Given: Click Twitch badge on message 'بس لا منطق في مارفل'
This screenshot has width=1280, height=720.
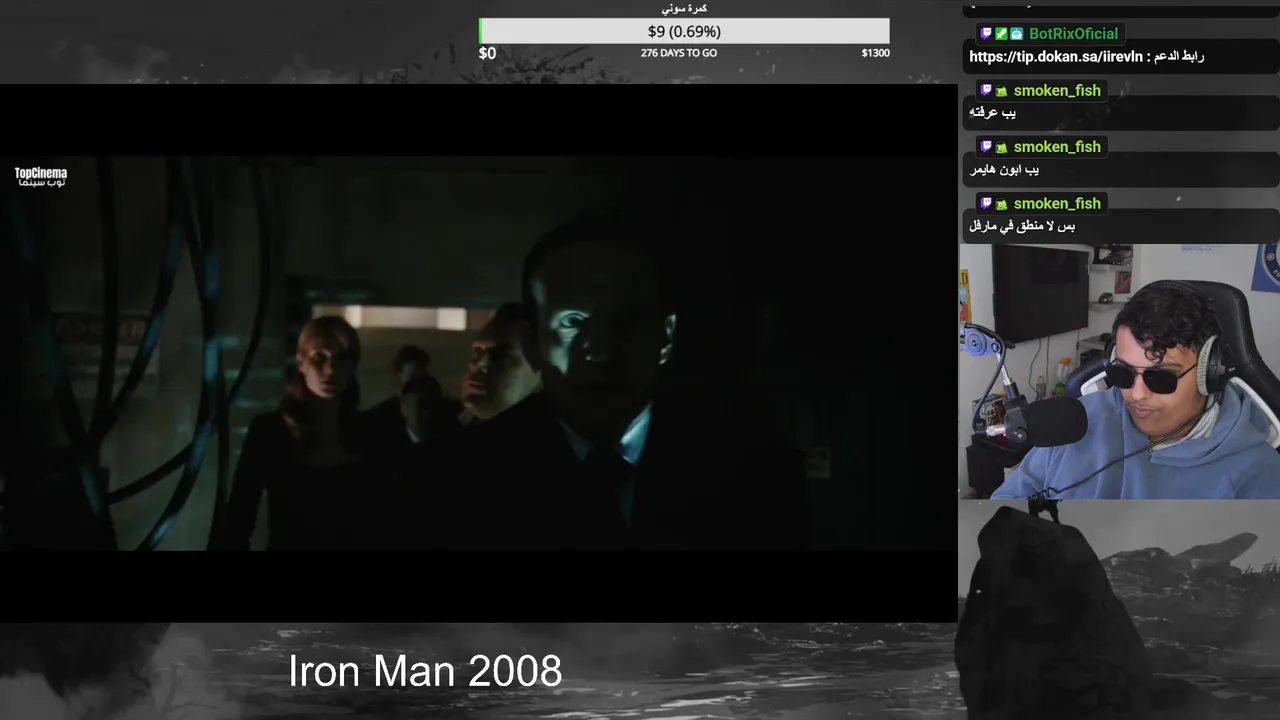Looking at the screenshot, I should [x=986, y=204].
